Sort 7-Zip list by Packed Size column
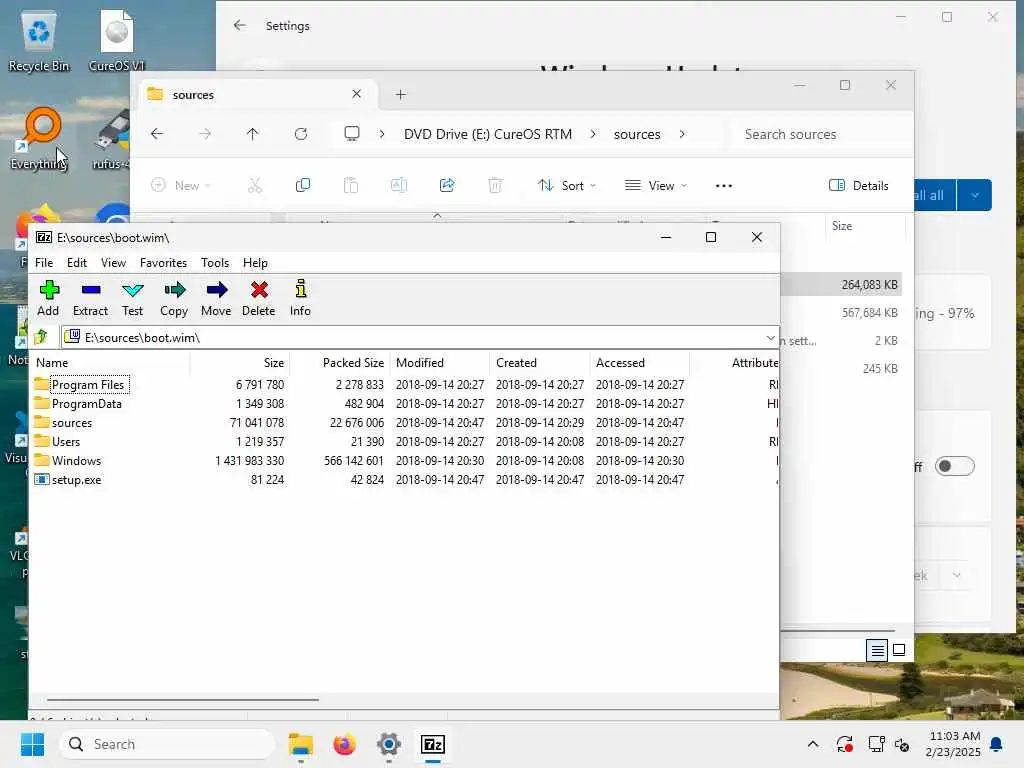The width and height of the screenshot is (1024, 768). click(340, 362)
